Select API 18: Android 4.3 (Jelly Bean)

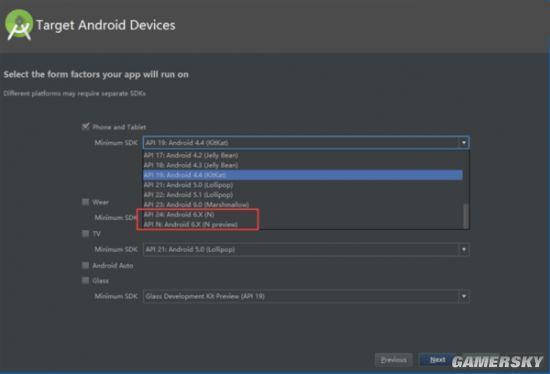tap(303, 165)
